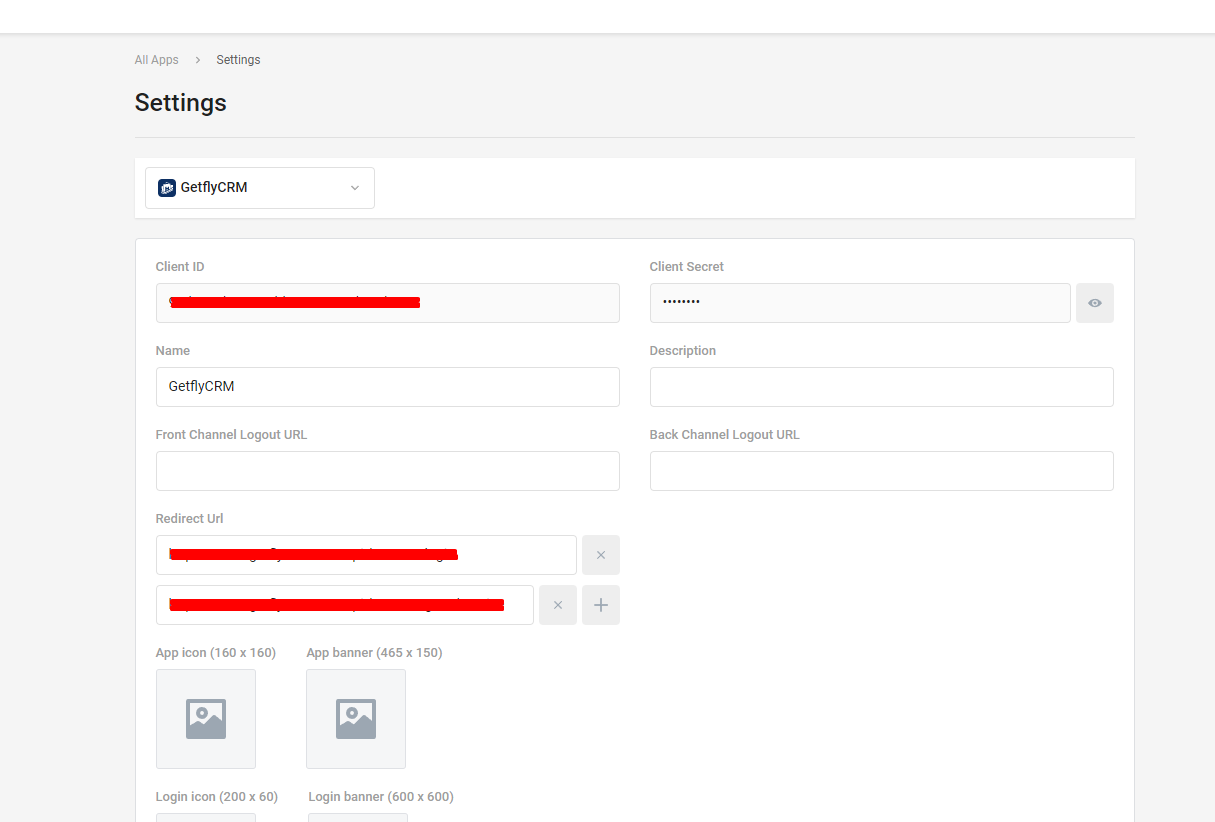Focus the Client ID field
The height and width of the screenshot is (822, 1215).
[x=387, y=303]
